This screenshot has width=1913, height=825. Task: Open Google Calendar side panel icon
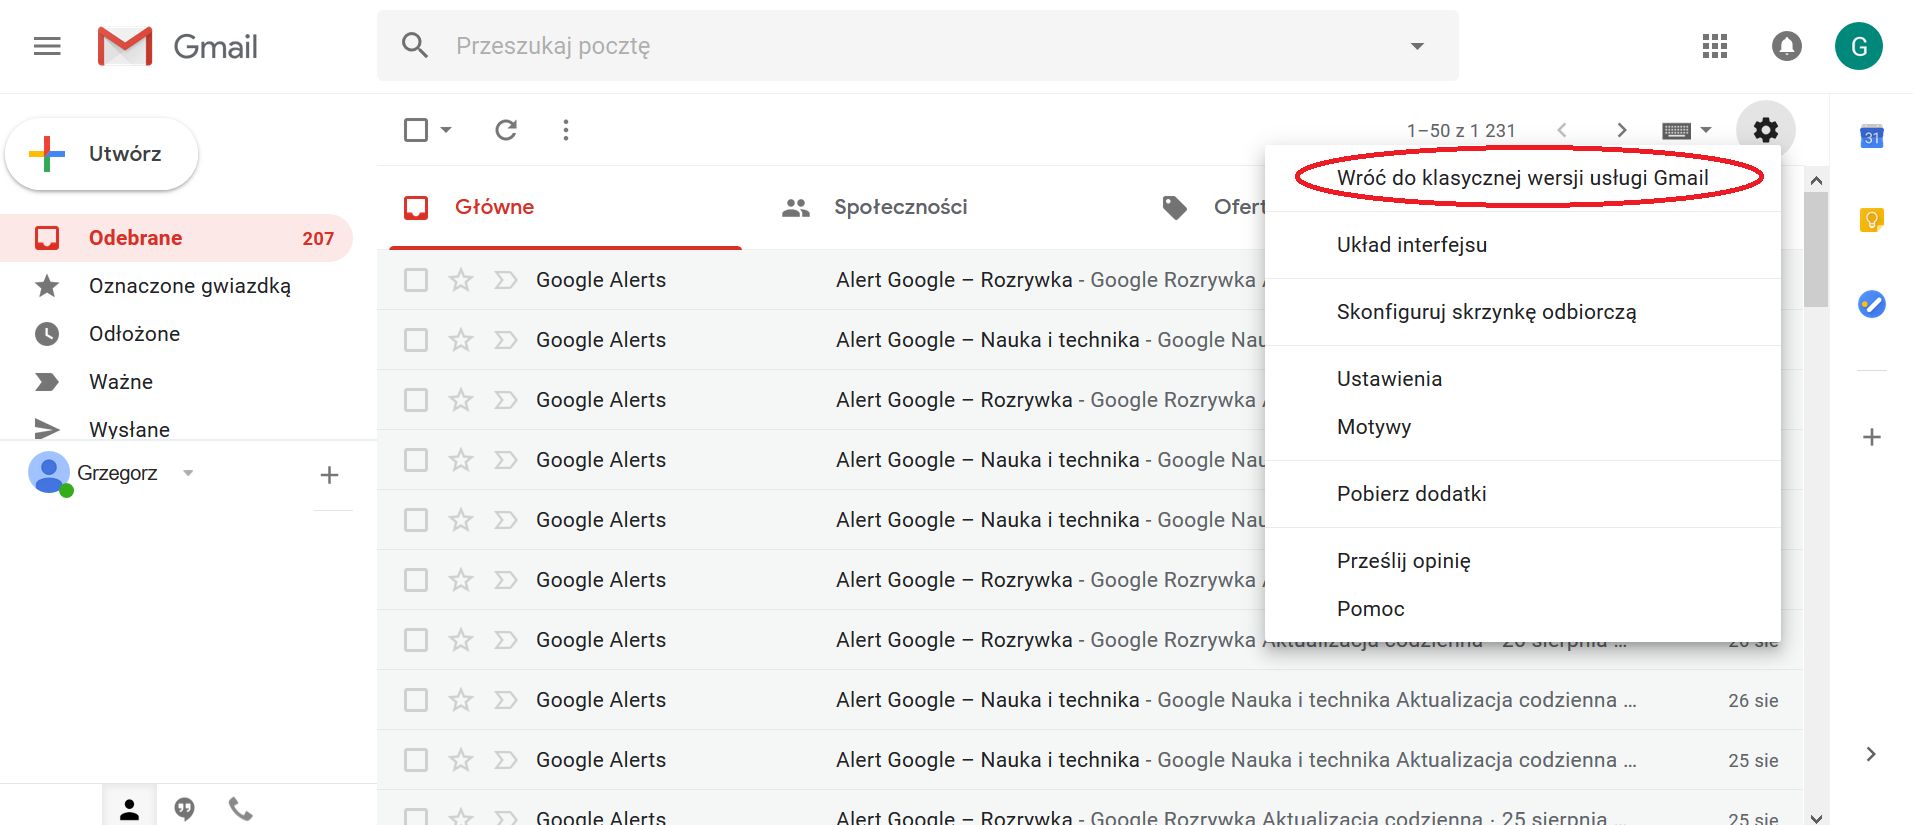pos(1871,137)
